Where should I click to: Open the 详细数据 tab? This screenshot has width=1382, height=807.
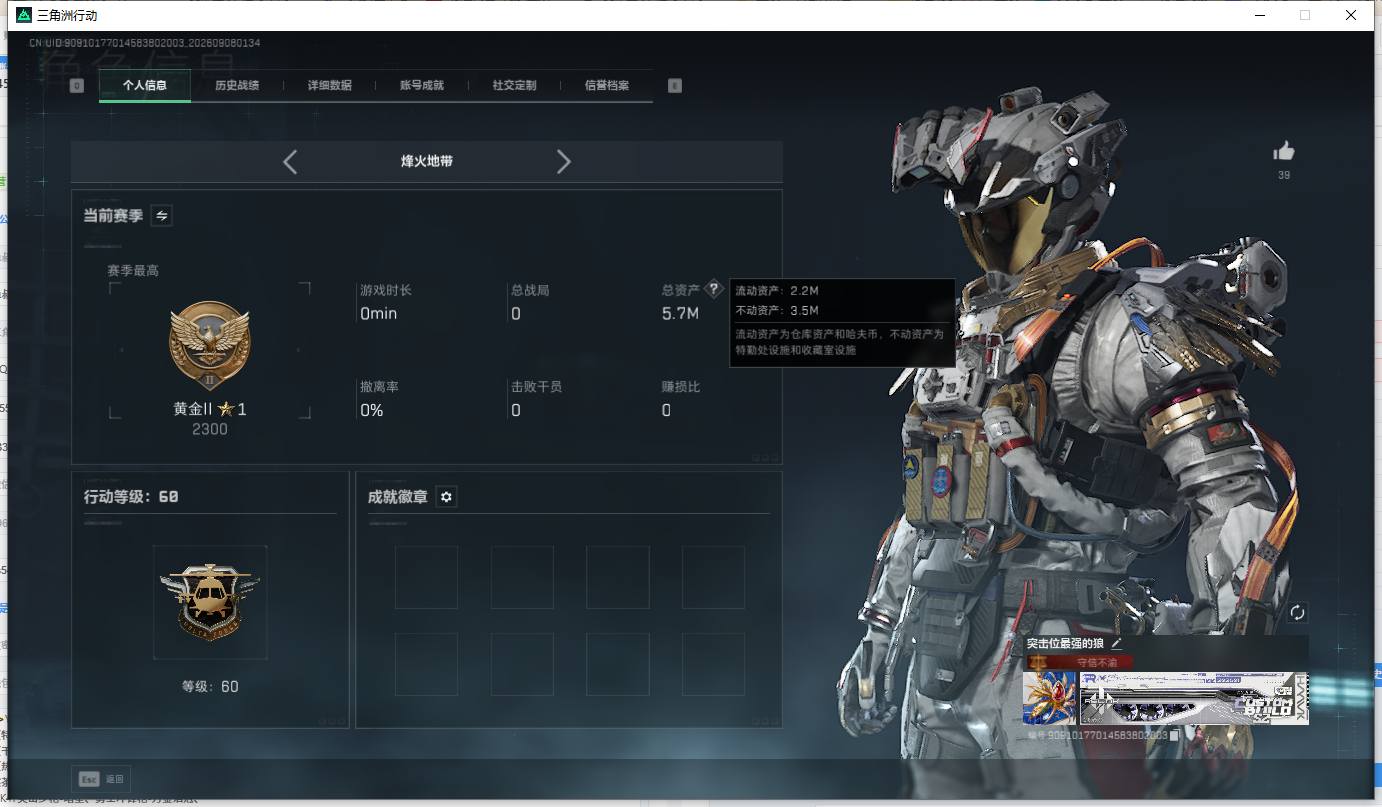coord(329,86)
